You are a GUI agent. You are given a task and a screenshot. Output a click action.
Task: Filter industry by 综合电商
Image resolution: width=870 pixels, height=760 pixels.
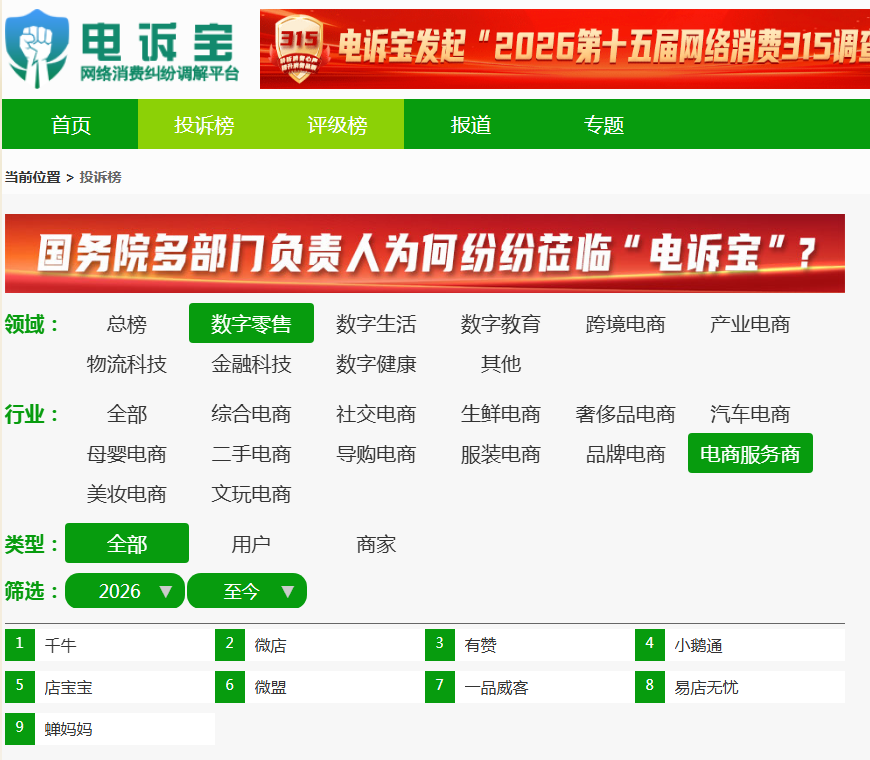[251, 414]
